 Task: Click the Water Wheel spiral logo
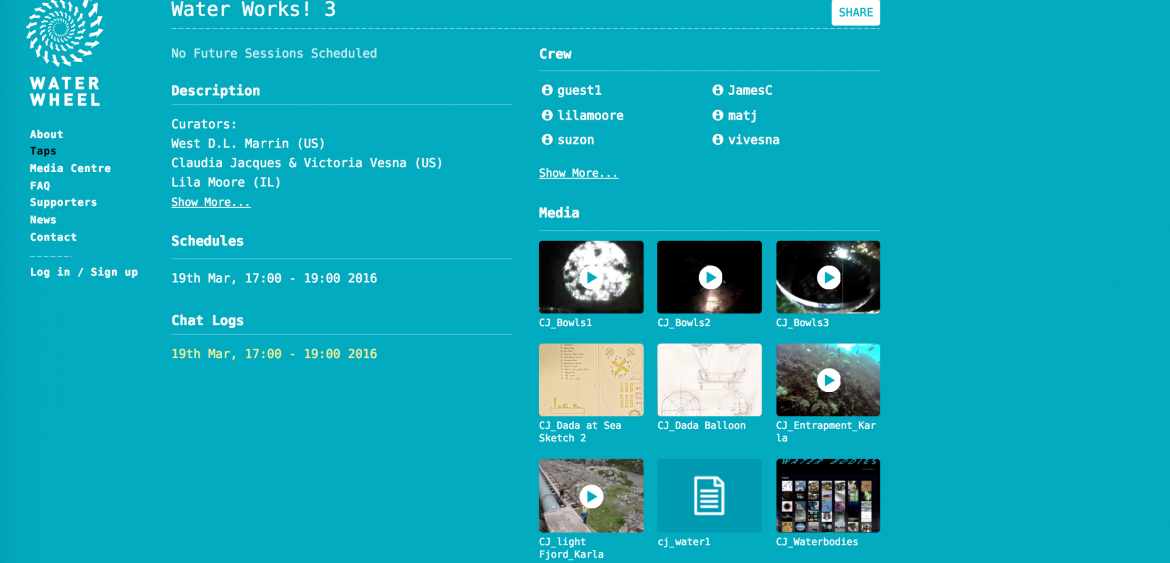click(64, 32)
